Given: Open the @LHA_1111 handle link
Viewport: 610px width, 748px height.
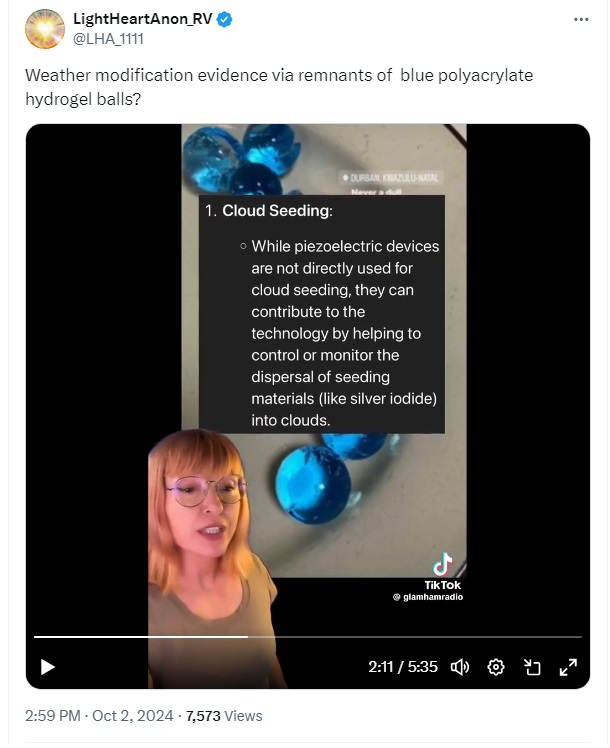Looking at the screenshot, I should pyautogui.click(x=108, y=39).
